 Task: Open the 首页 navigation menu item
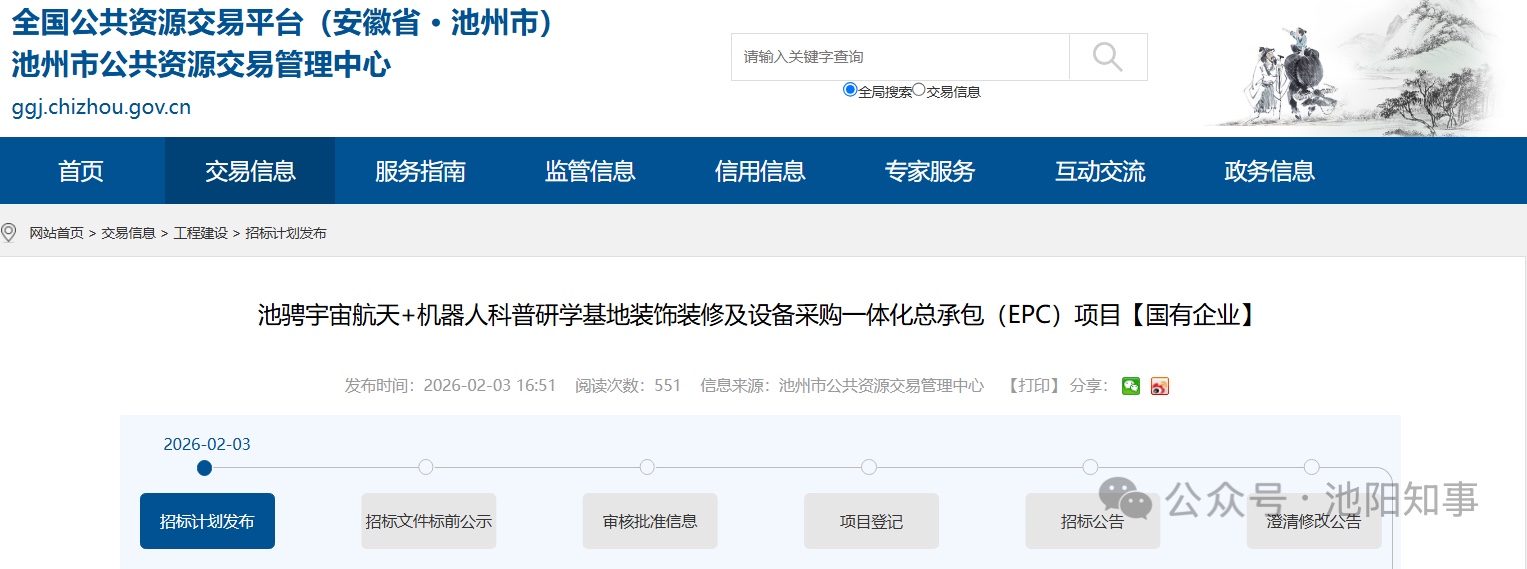click(81, 171)
